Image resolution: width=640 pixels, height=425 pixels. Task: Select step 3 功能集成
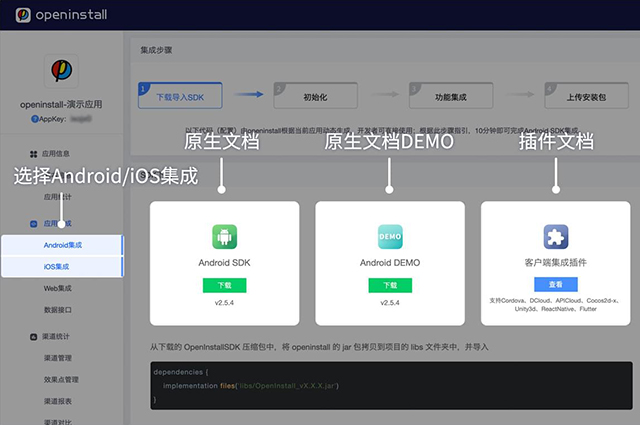coord(451,96)
